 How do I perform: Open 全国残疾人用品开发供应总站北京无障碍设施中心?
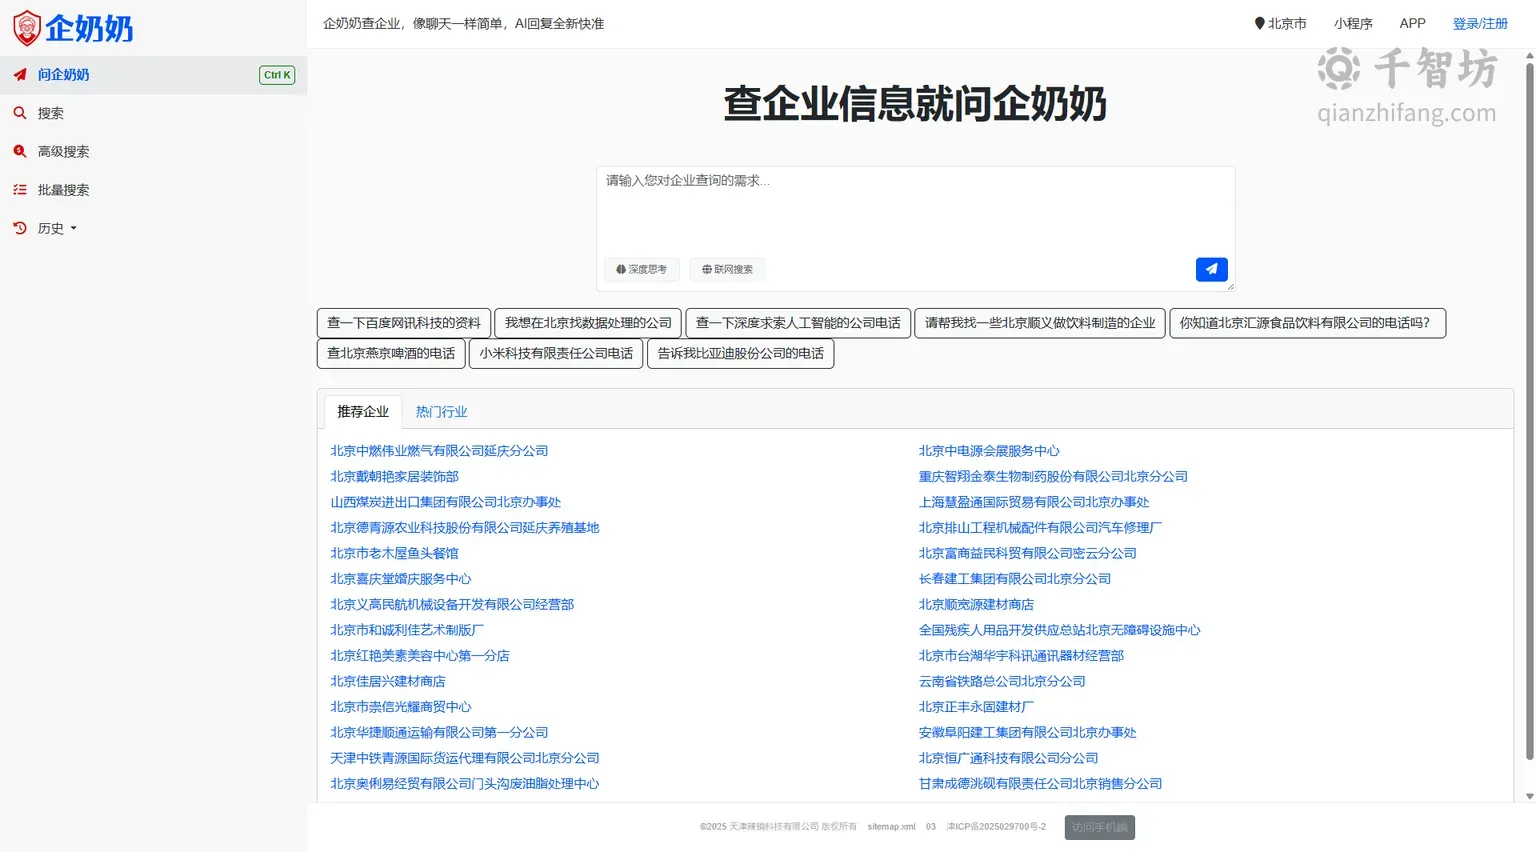point(1060,630)
